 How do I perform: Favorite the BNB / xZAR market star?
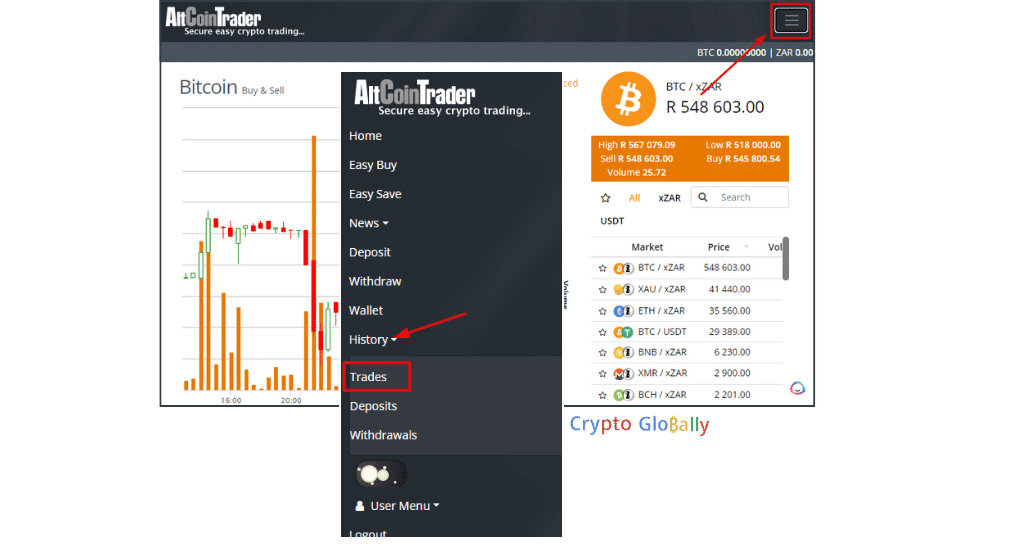tap(603, 353)
